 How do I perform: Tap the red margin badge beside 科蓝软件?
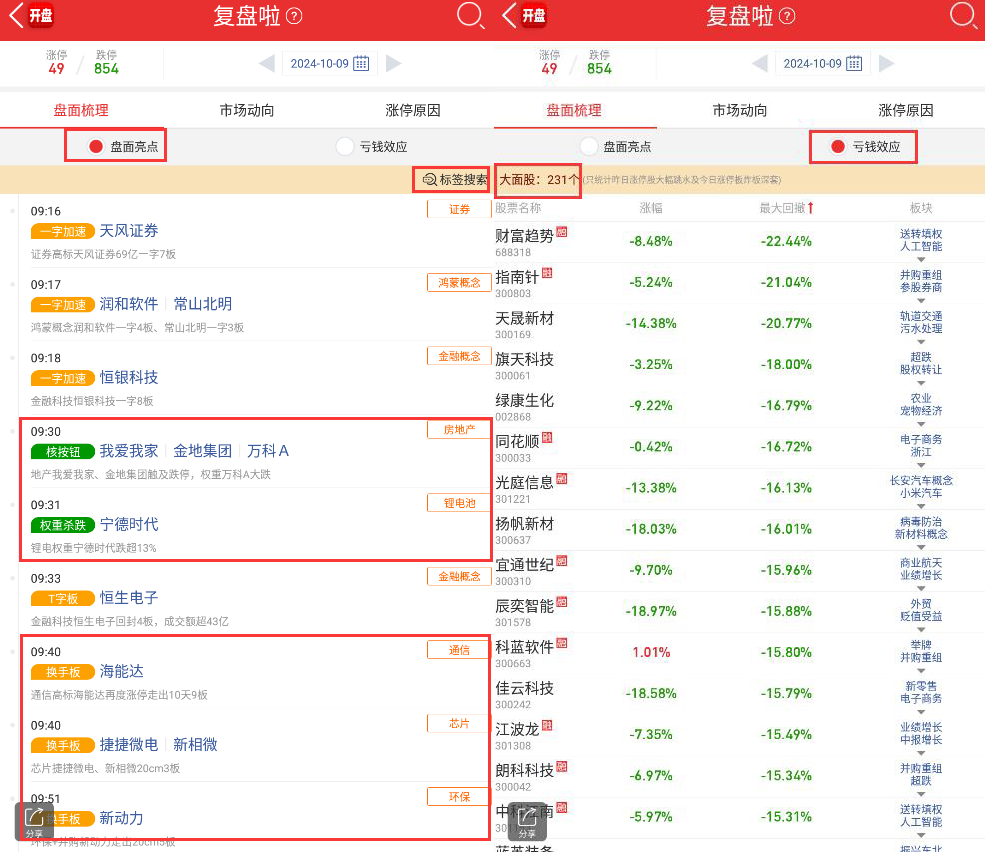point(562,643)
